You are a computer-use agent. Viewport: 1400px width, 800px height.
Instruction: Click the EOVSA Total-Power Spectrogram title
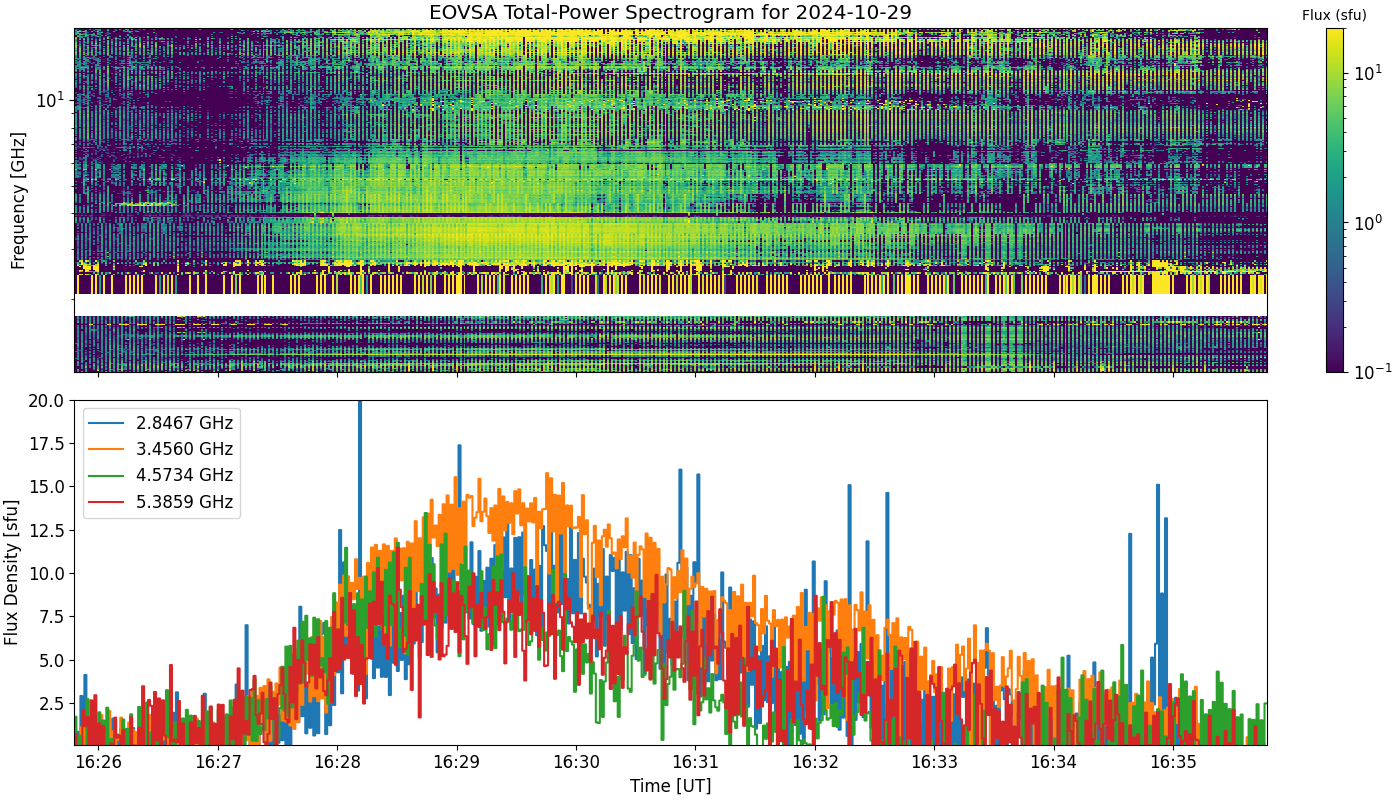click(670, 13)
